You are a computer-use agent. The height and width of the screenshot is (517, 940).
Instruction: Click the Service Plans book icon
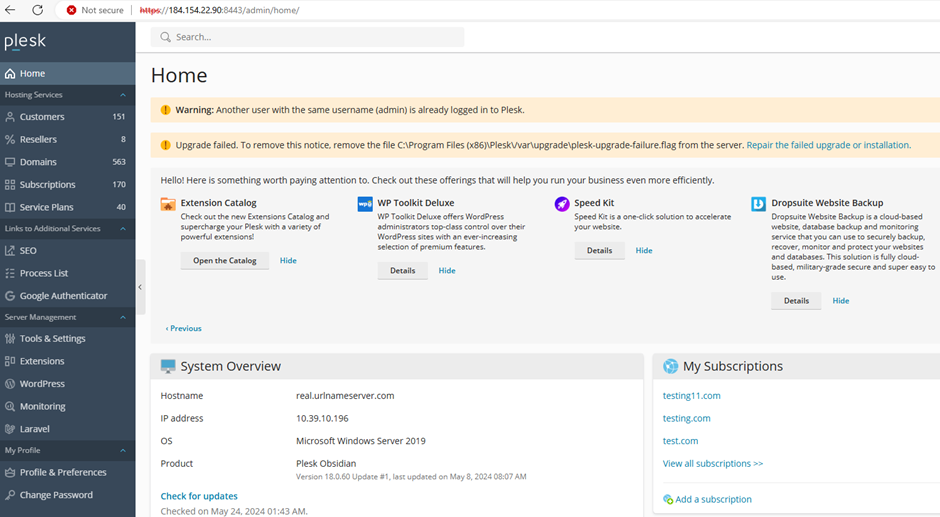10,208
